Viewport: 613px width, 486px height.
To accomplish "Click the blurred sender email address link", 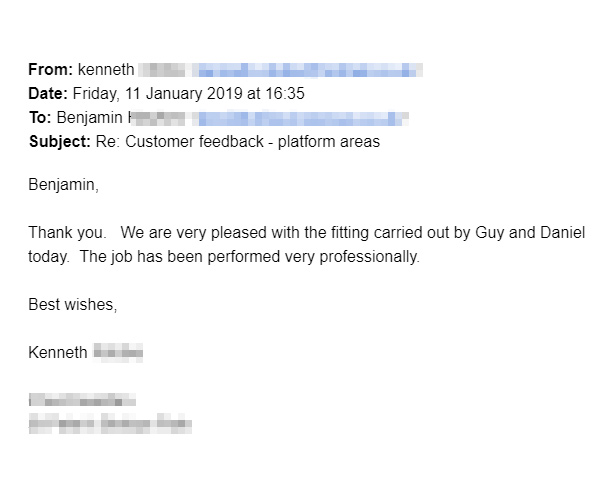I will tap(307, 70).
